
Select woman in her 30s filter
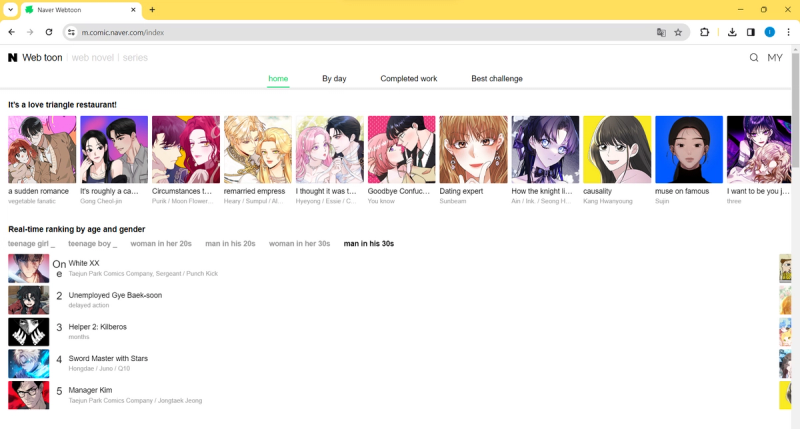(x=299, y=244)
